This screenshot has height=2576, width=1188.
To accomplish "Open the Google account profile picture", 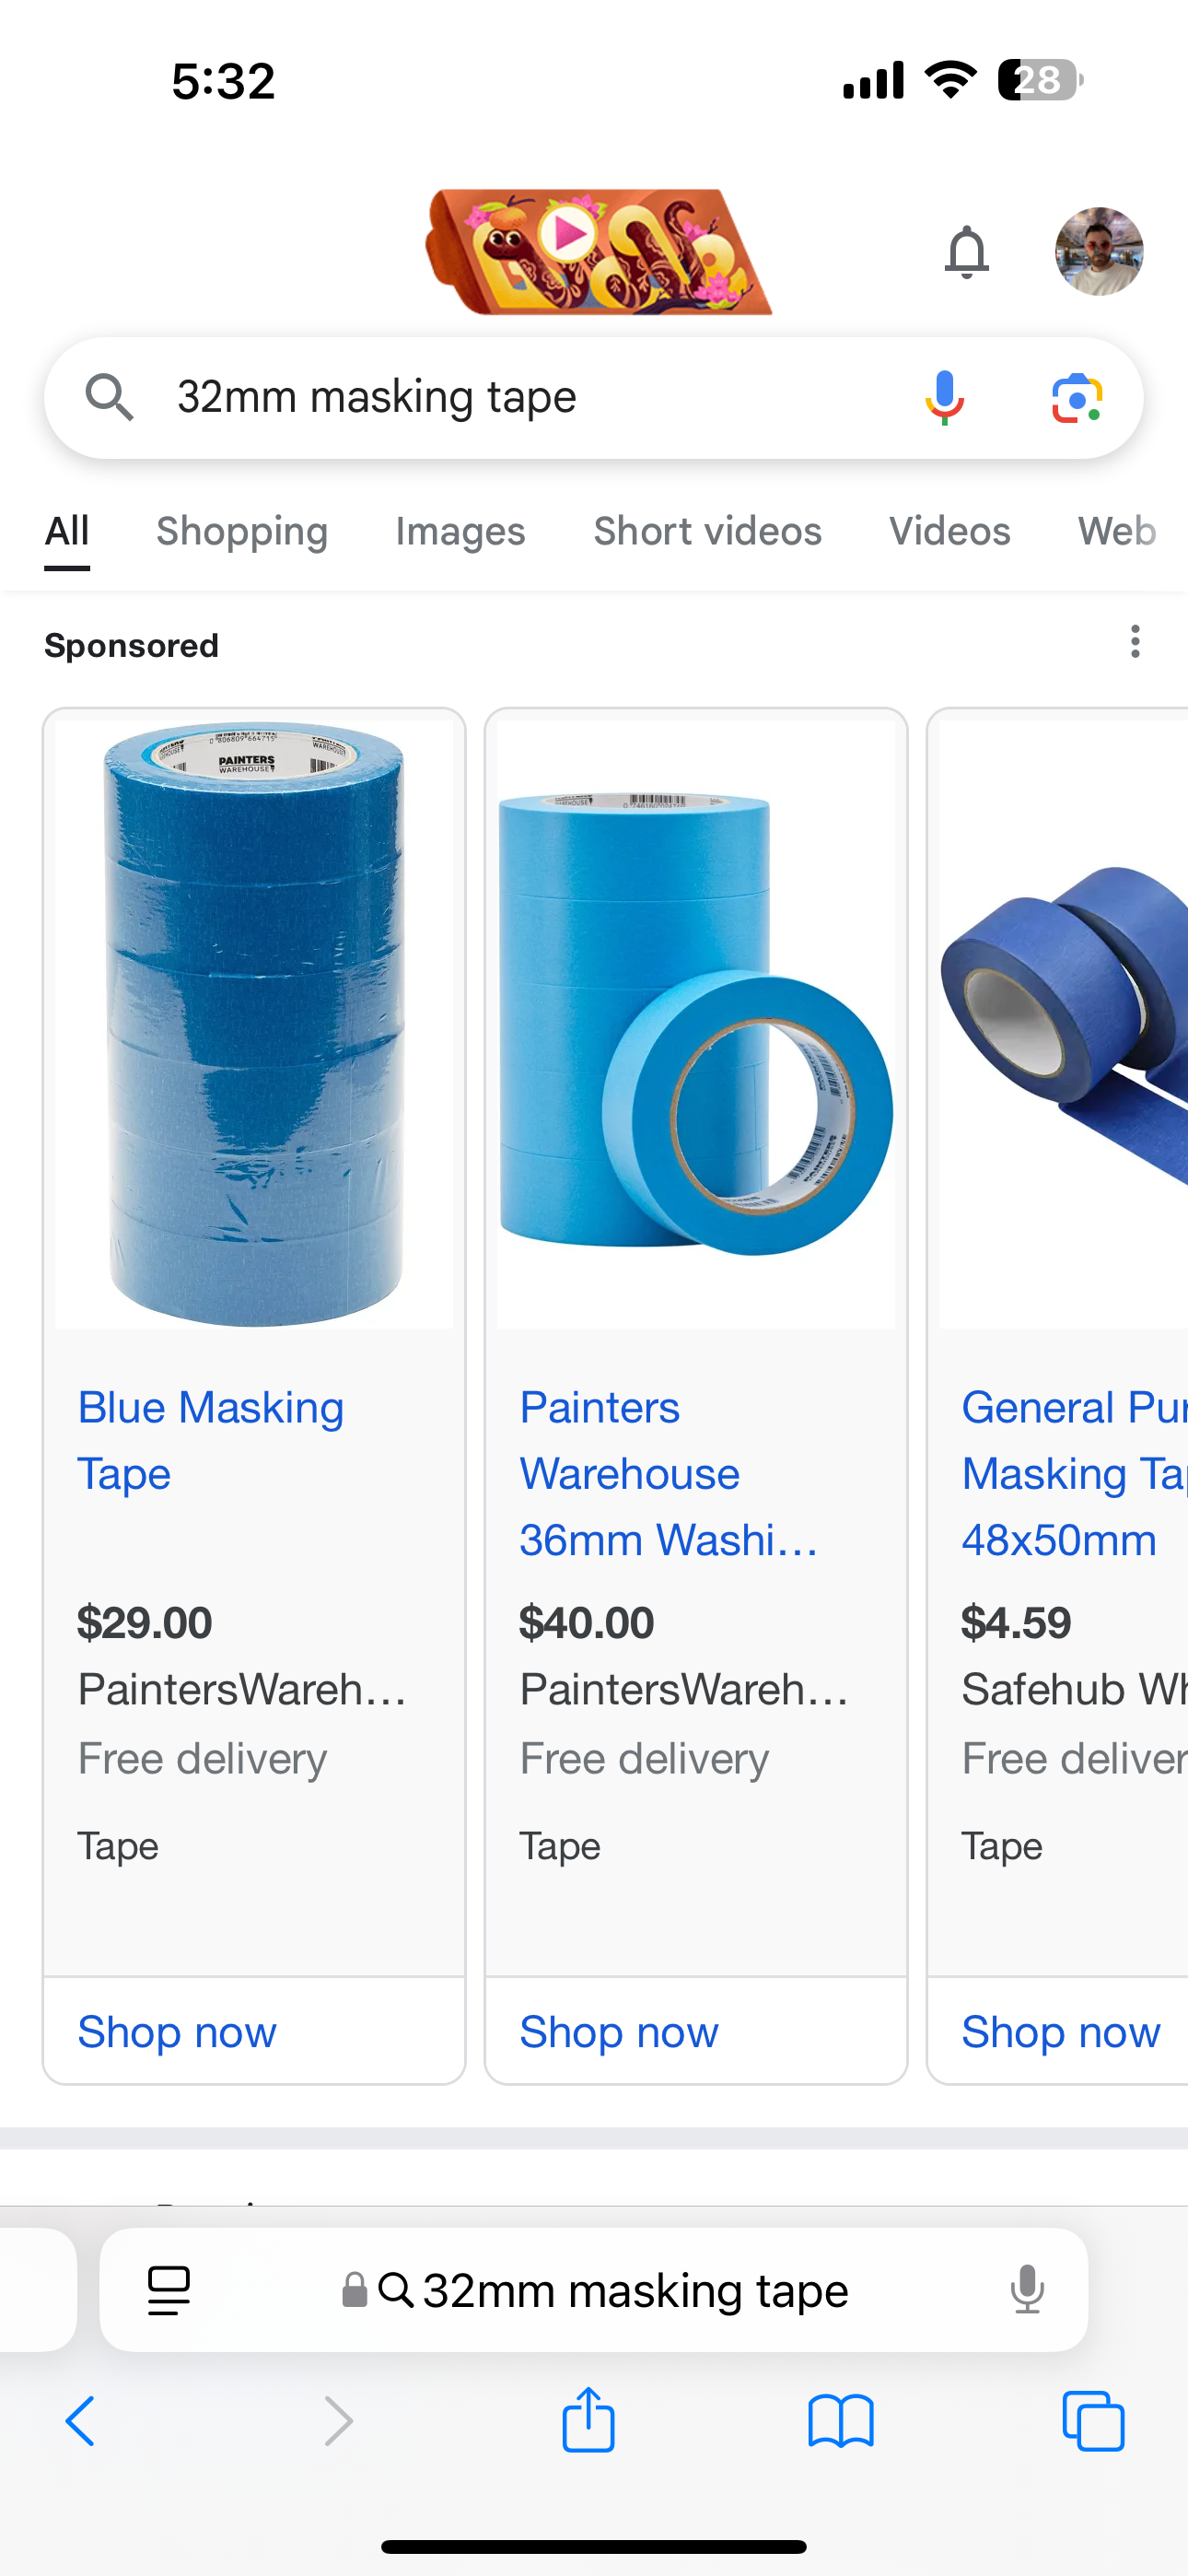I will click(x=1099, y=251).
